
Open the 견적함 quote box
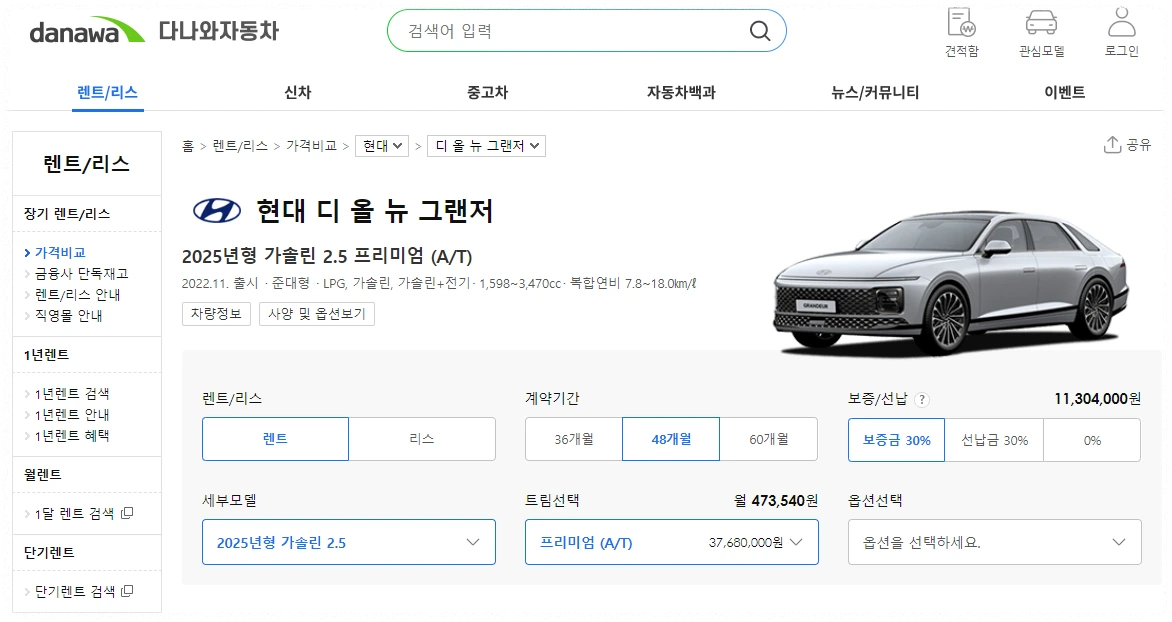[x=959, y=32]
